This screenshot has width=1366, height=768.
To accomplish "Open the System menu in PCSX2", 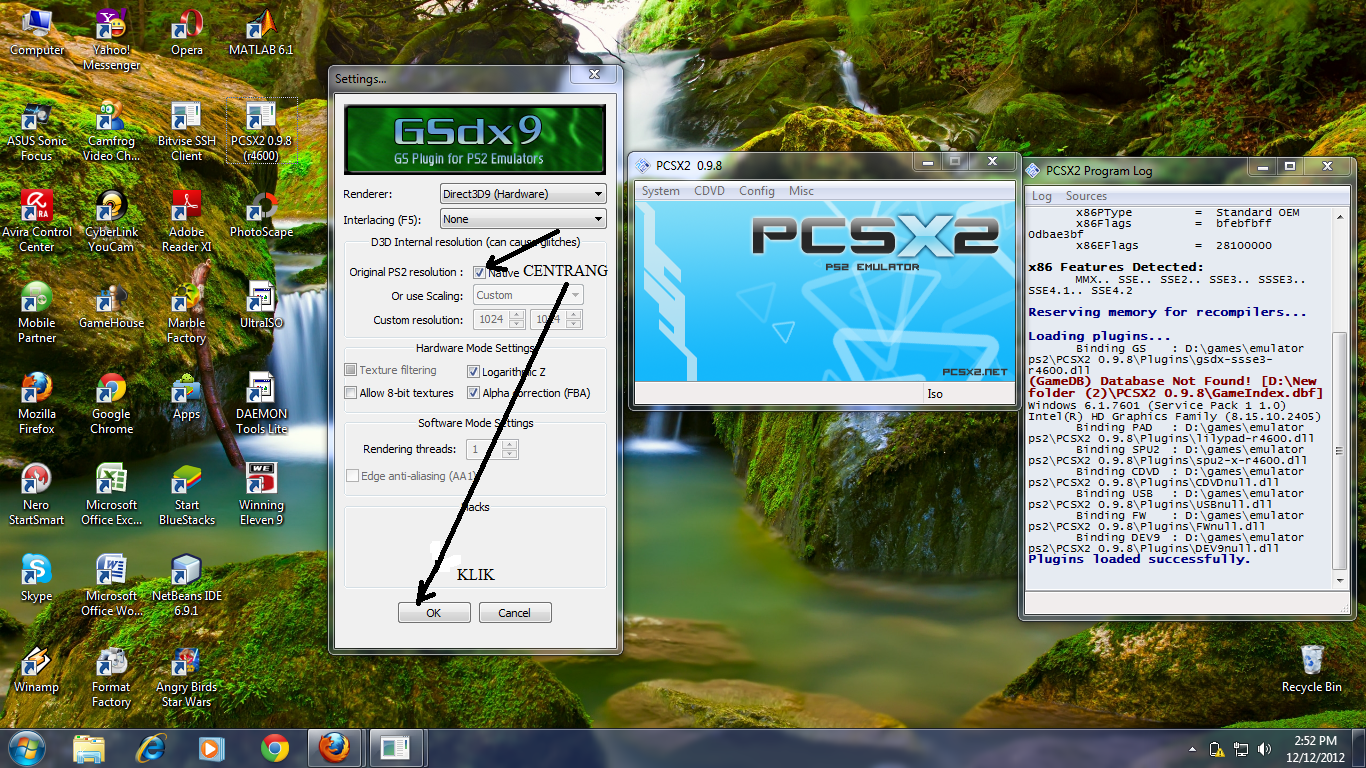I will (x=660, y=191).
